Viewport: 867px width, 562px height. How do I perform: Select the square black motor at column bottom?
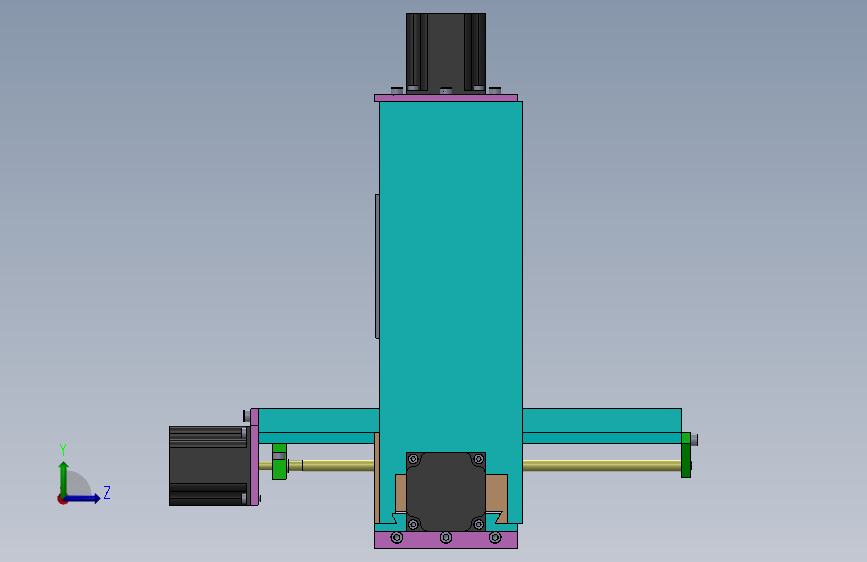coord(446,492)
